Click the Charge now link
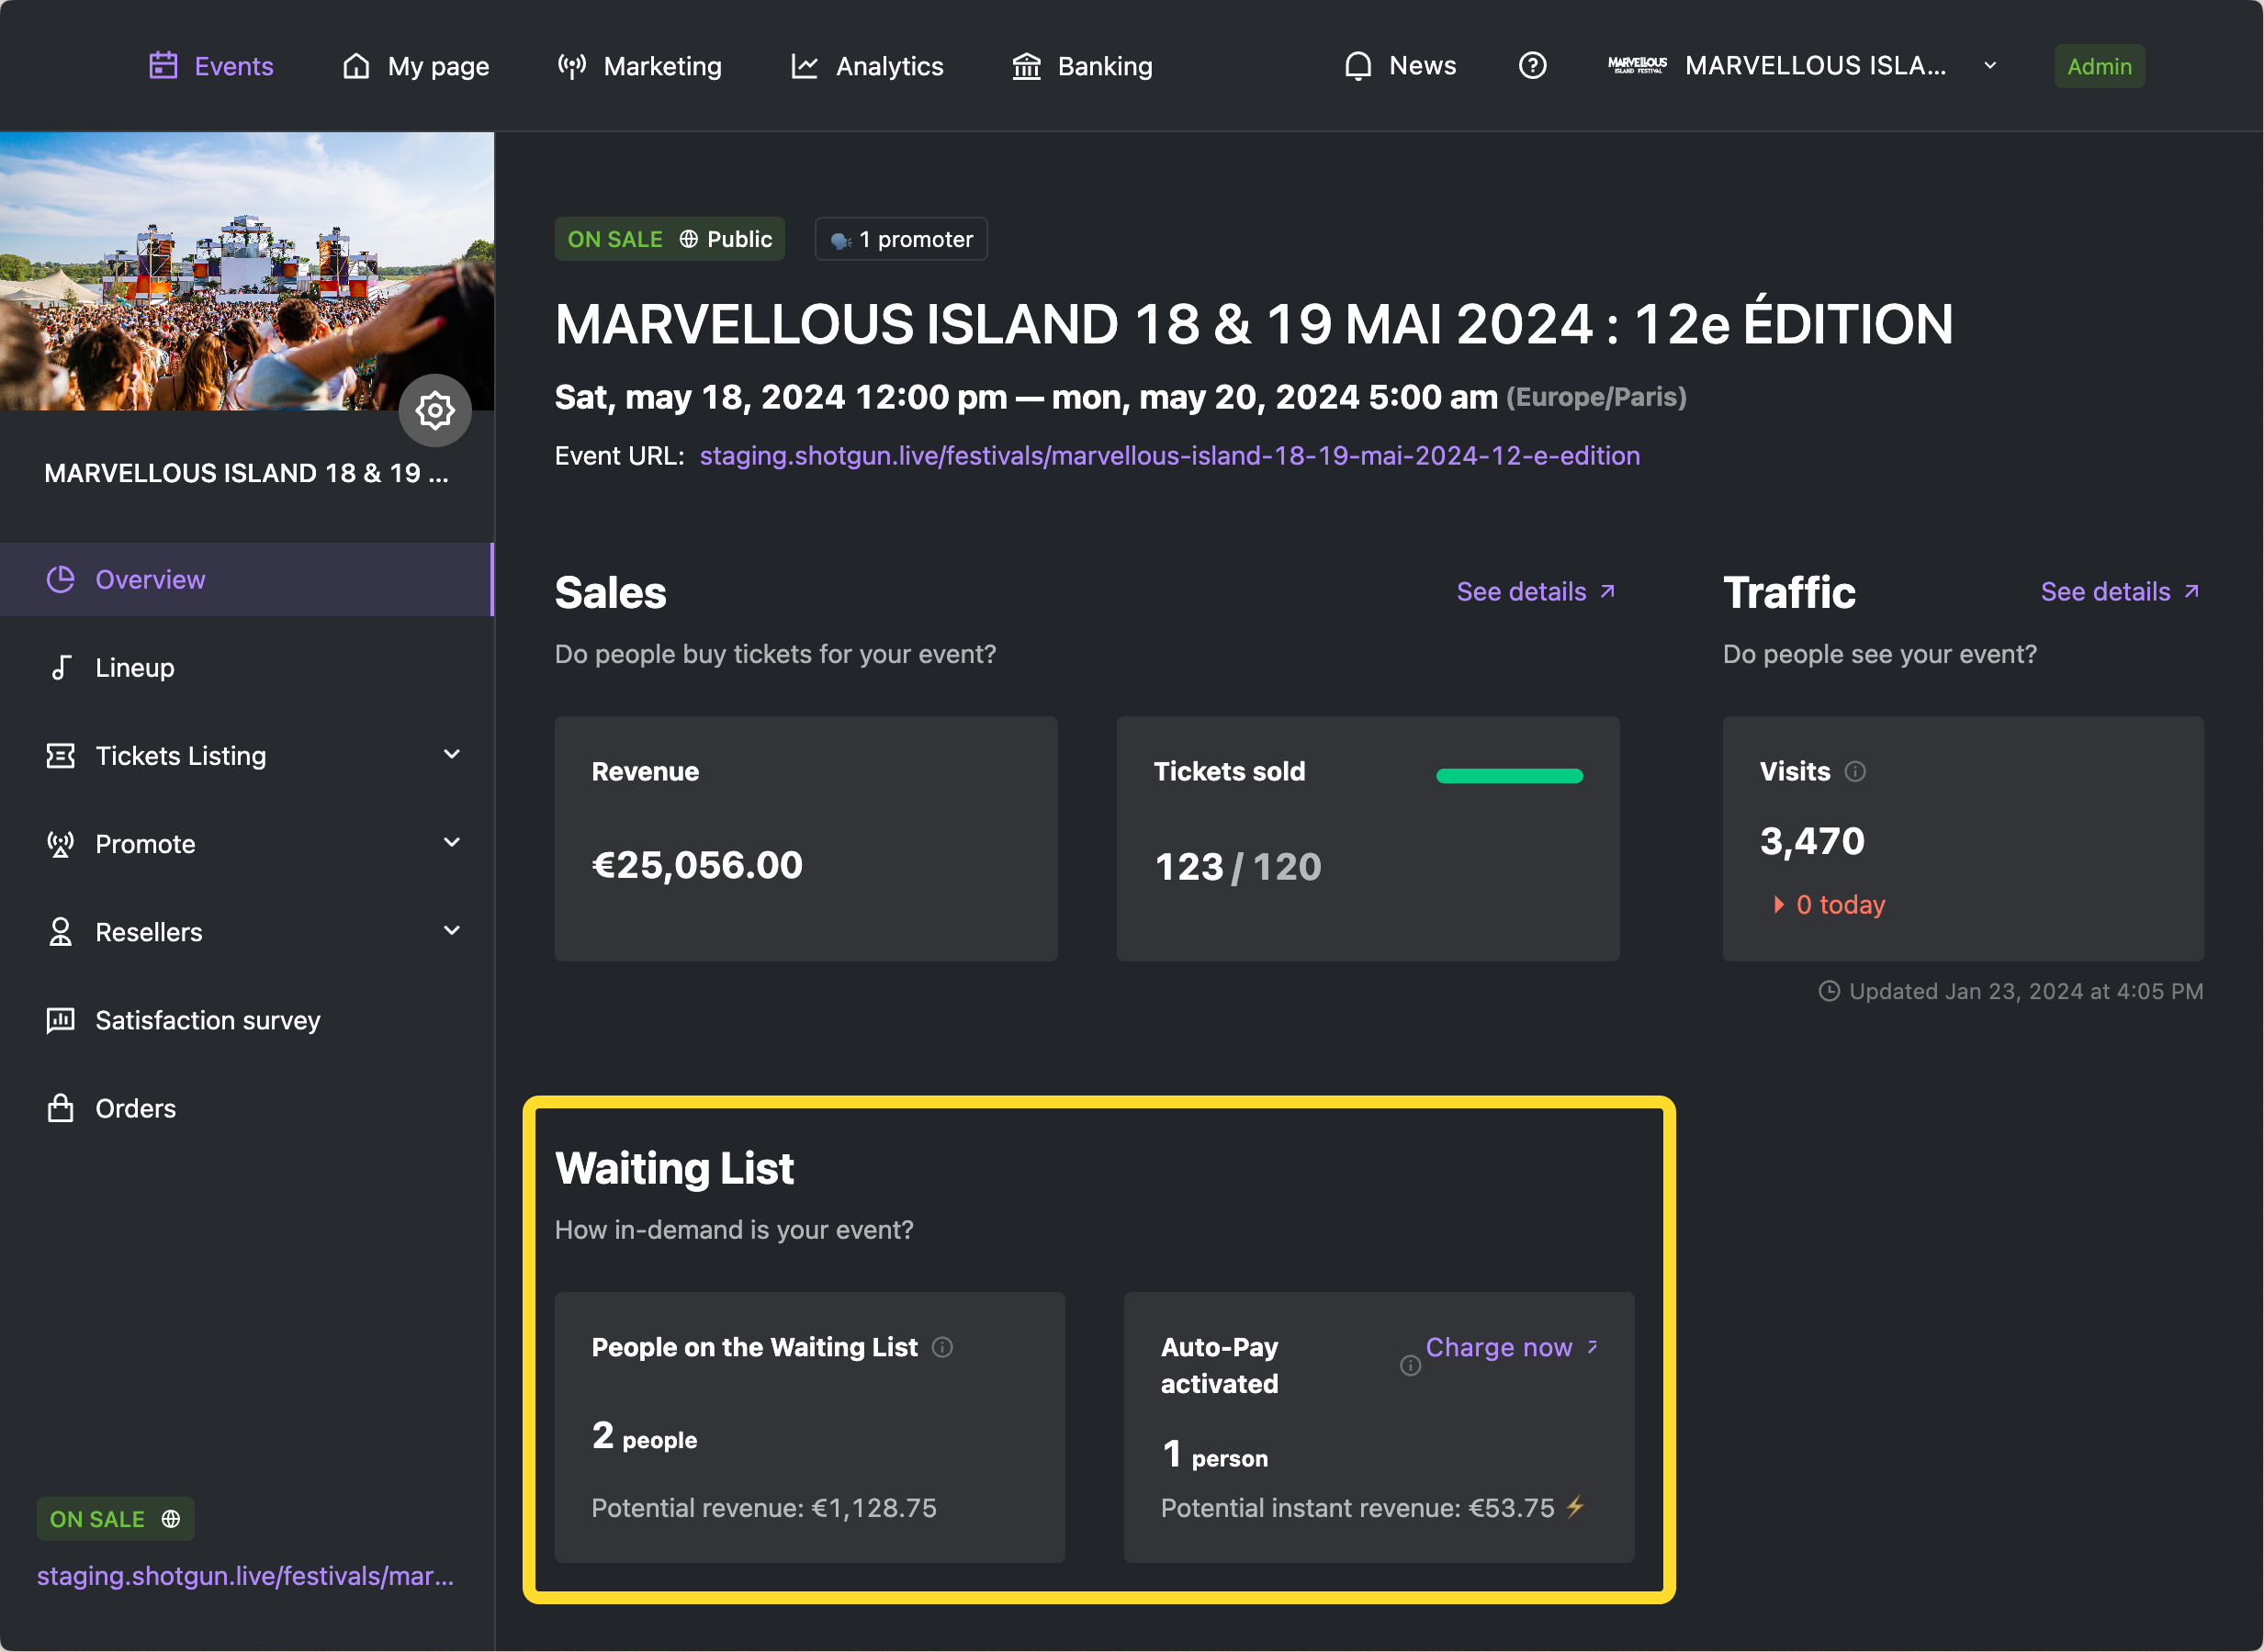This screenshot has height=1652, width=2264. 1512,1347
